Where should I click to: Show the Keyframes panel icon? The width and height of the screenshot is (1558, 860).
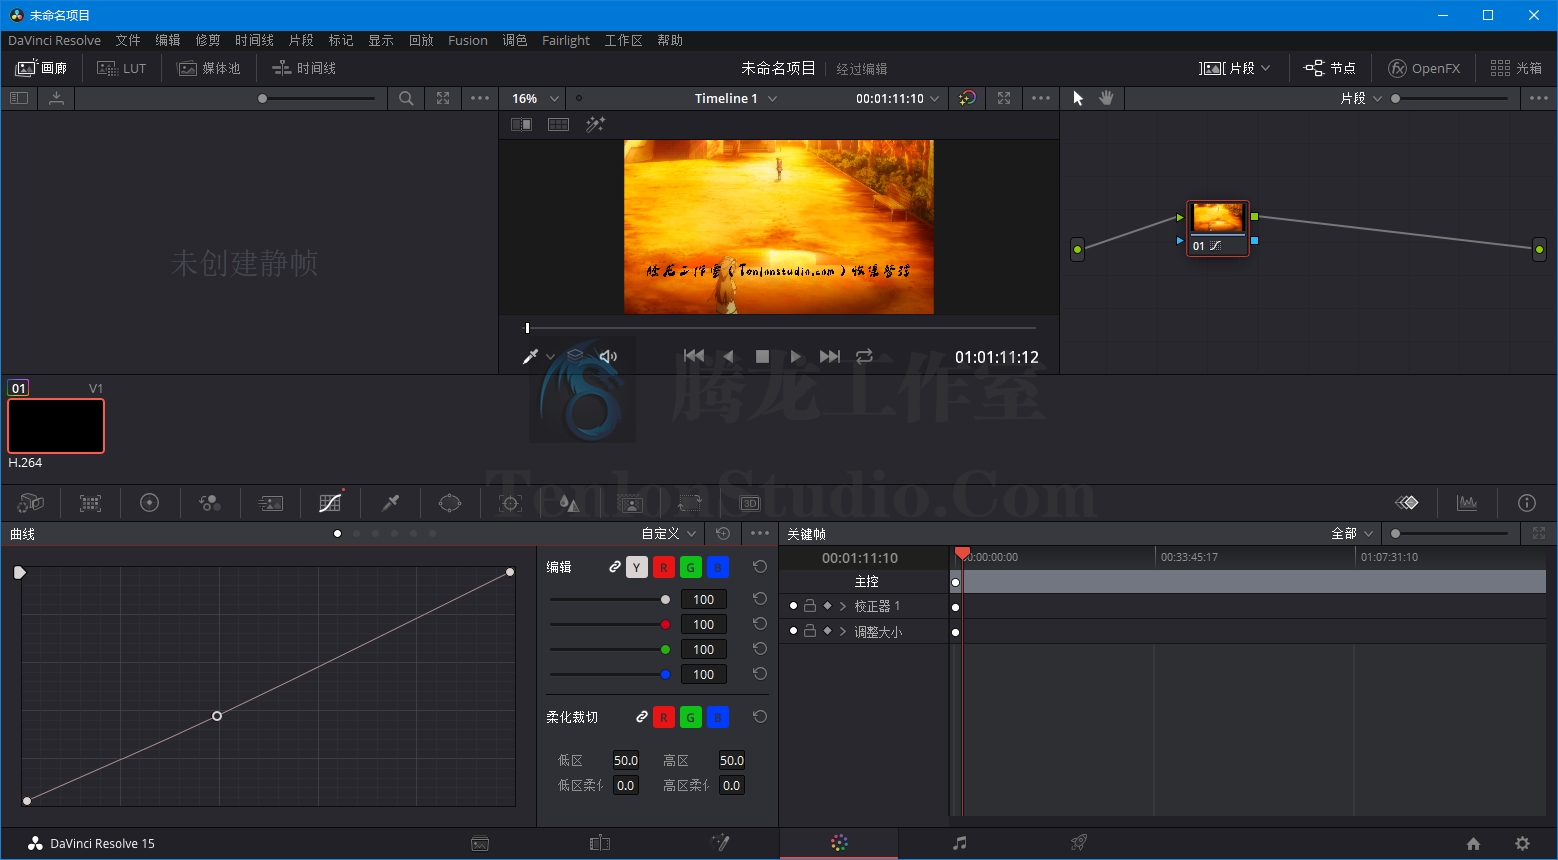coord(1407,503)
